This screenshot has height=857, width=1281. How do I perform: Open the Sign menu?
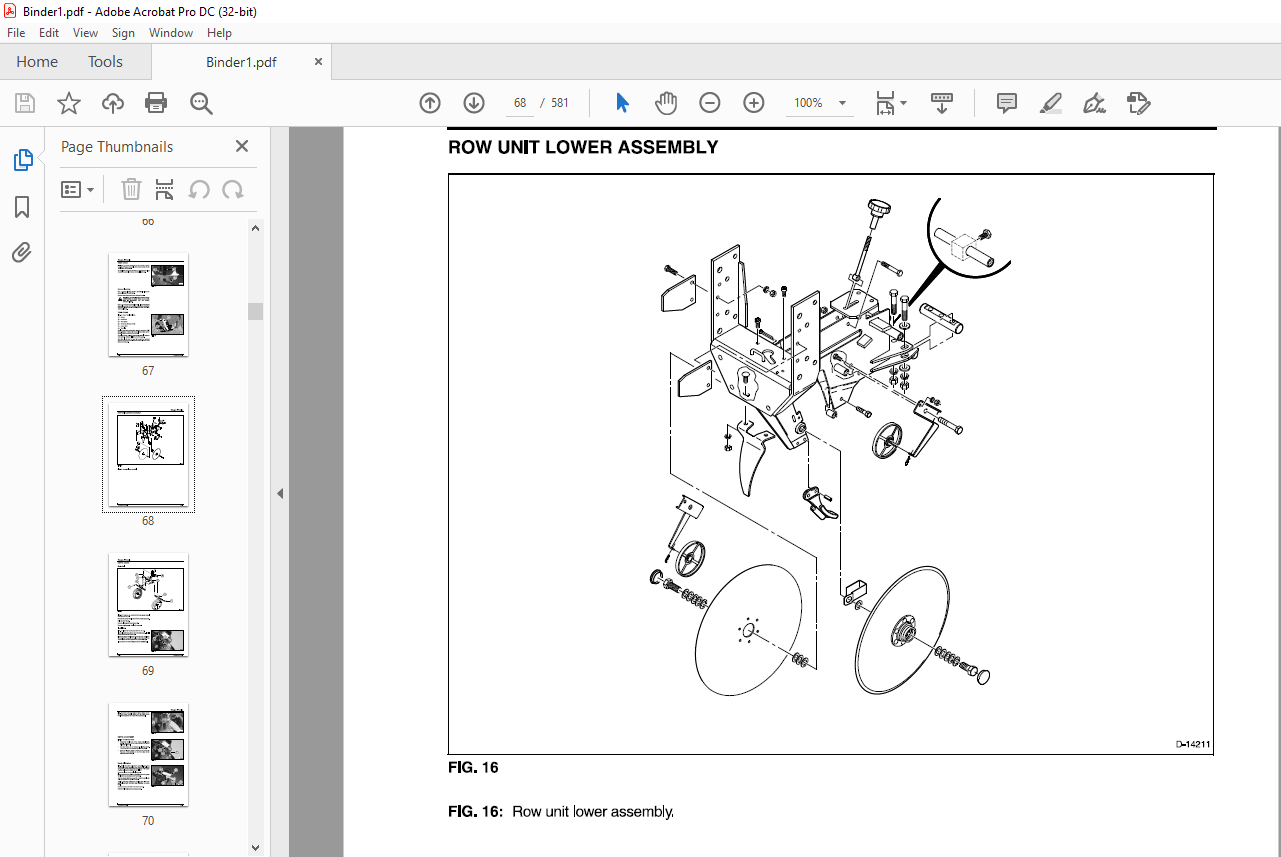click(123, 33)
